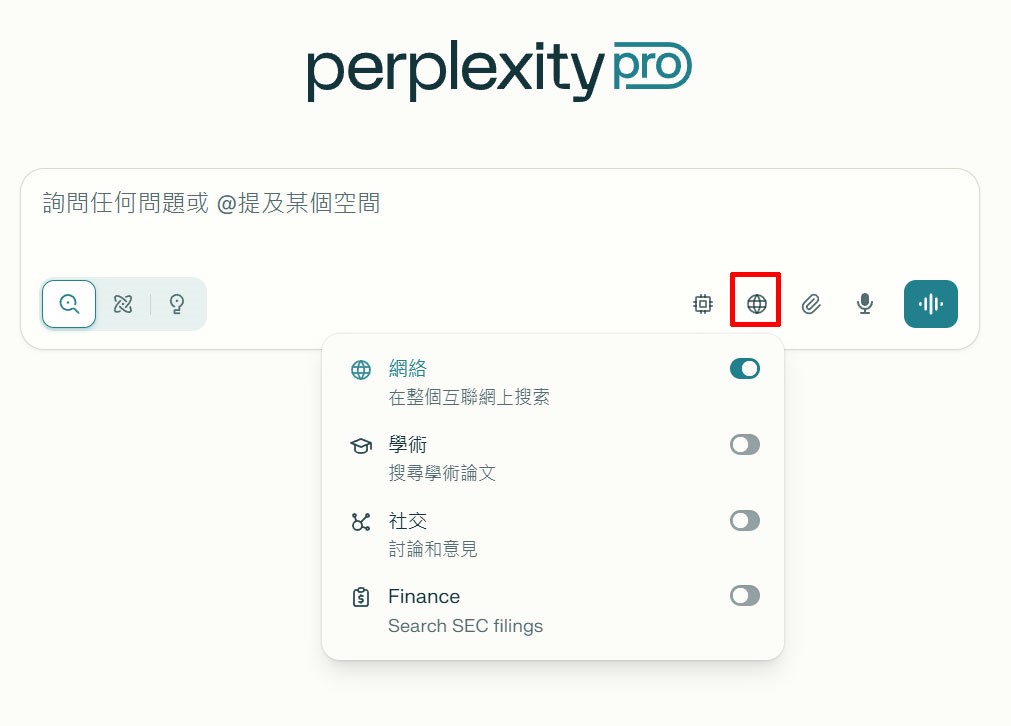
Task: Click the 網絡 globe icon in the menu
Action: click(x=360, y=369)
